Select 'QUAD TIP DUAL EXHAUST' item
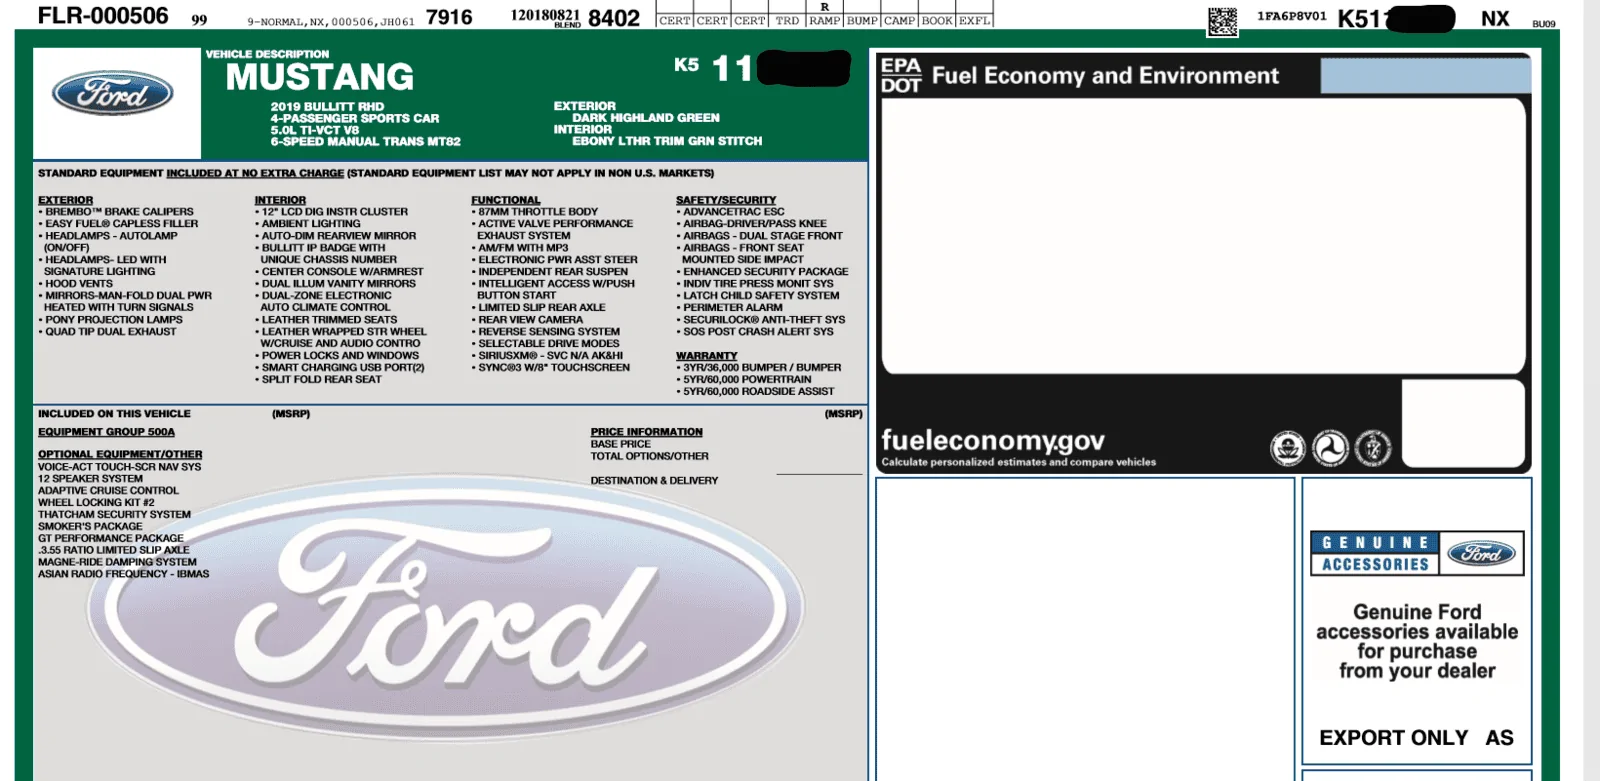The width and height of the screenshot is (1600, 781). coord(107,332)
